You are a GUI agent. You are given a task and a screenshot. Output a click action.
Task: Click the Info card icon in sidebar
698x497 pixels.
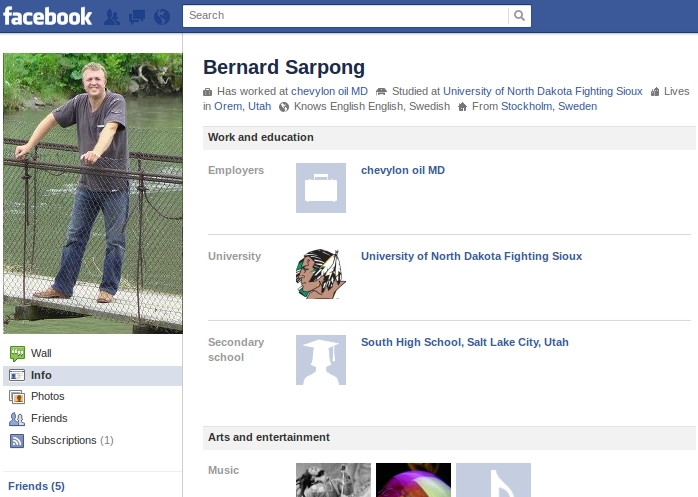(17, 375)
